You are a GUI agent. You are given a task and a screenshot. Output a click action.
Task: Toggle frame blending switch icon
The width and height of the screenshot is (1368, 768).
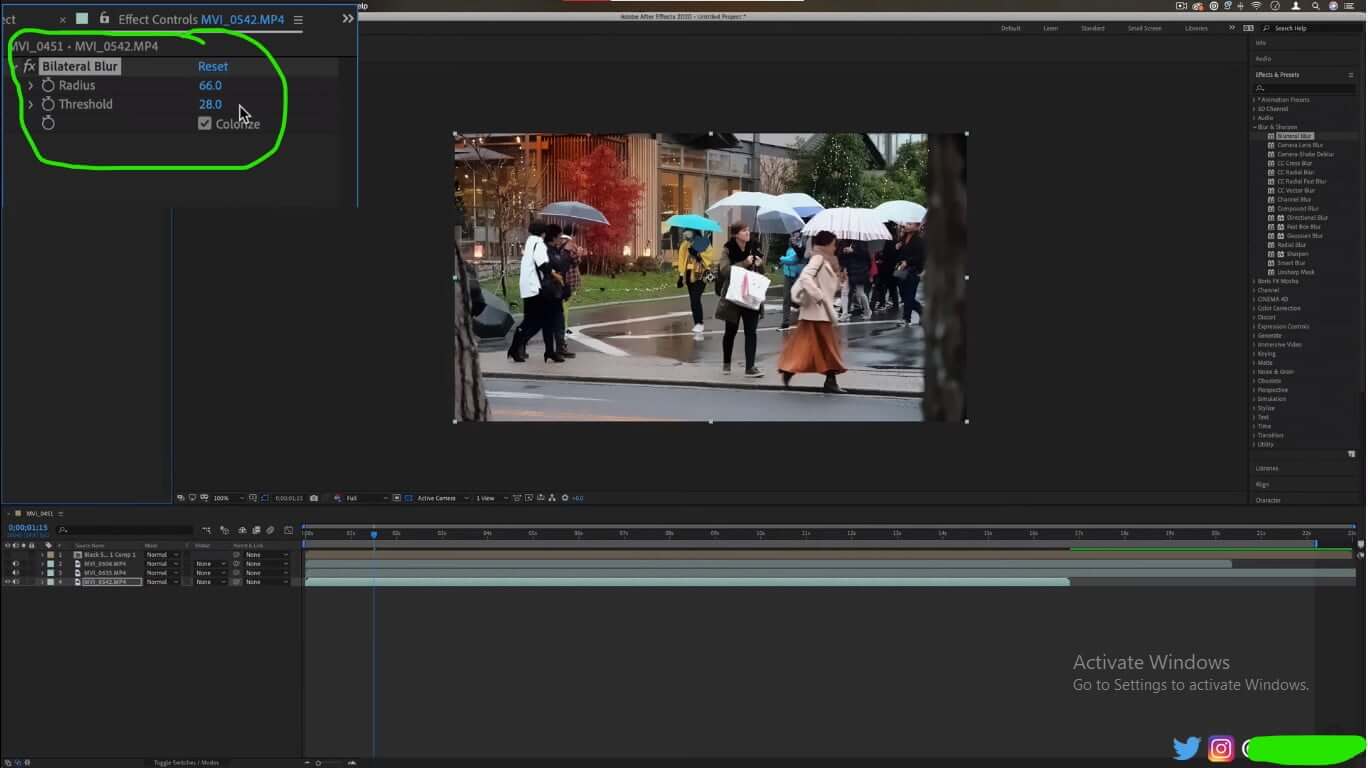tap(256, 530)
